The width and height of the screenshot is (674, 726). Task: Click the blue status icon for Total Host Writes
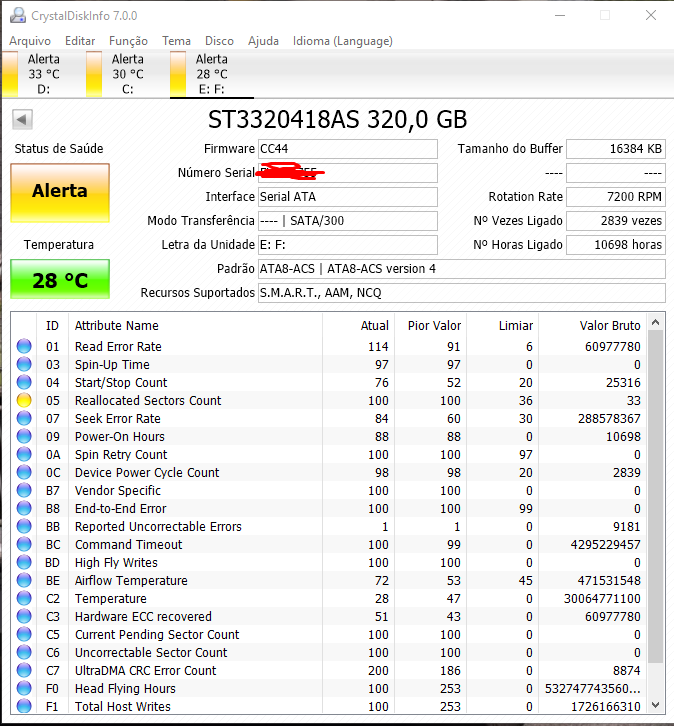click(24, 706)
